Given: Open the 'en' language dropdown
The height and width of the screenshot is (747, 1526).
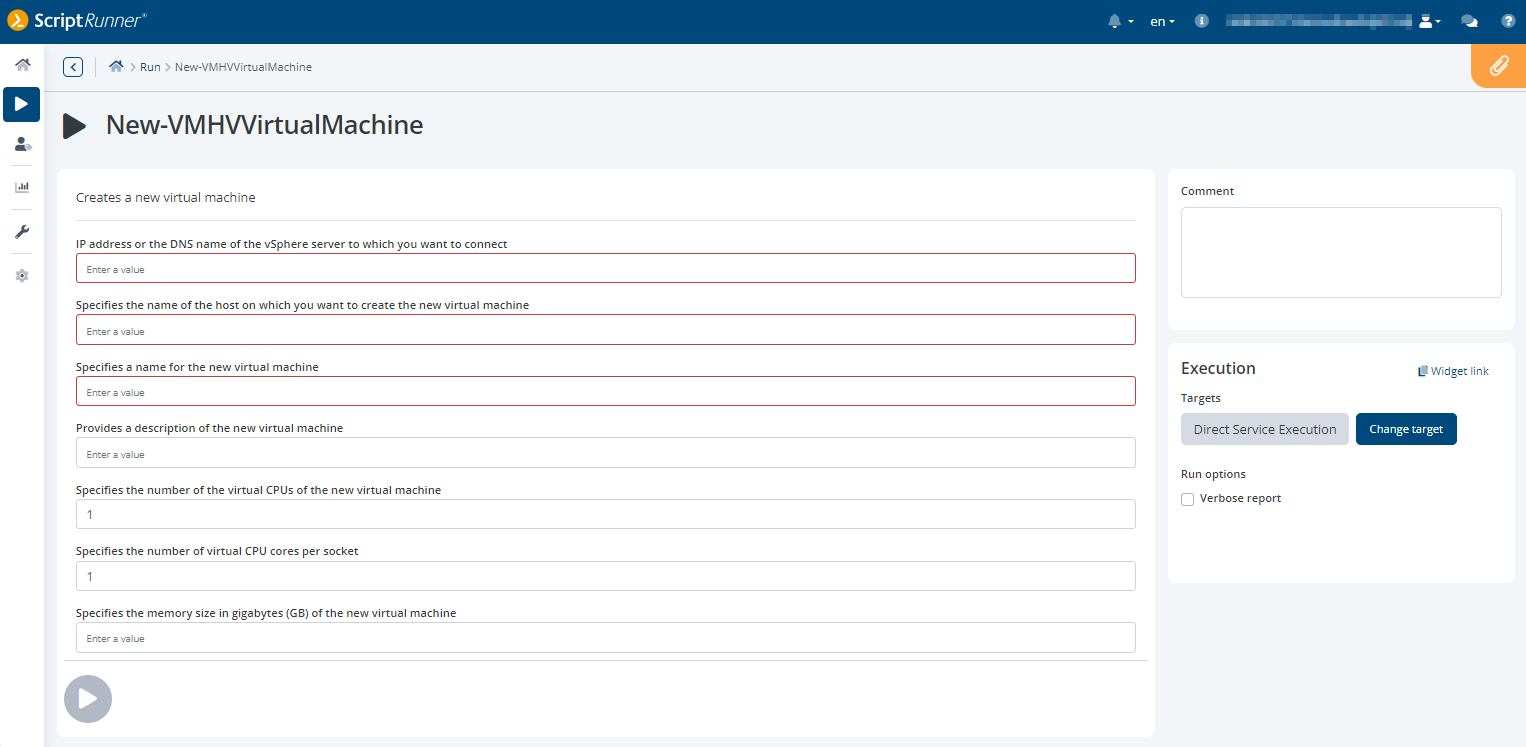Looking at the screenshot, I should point(1162,21).
